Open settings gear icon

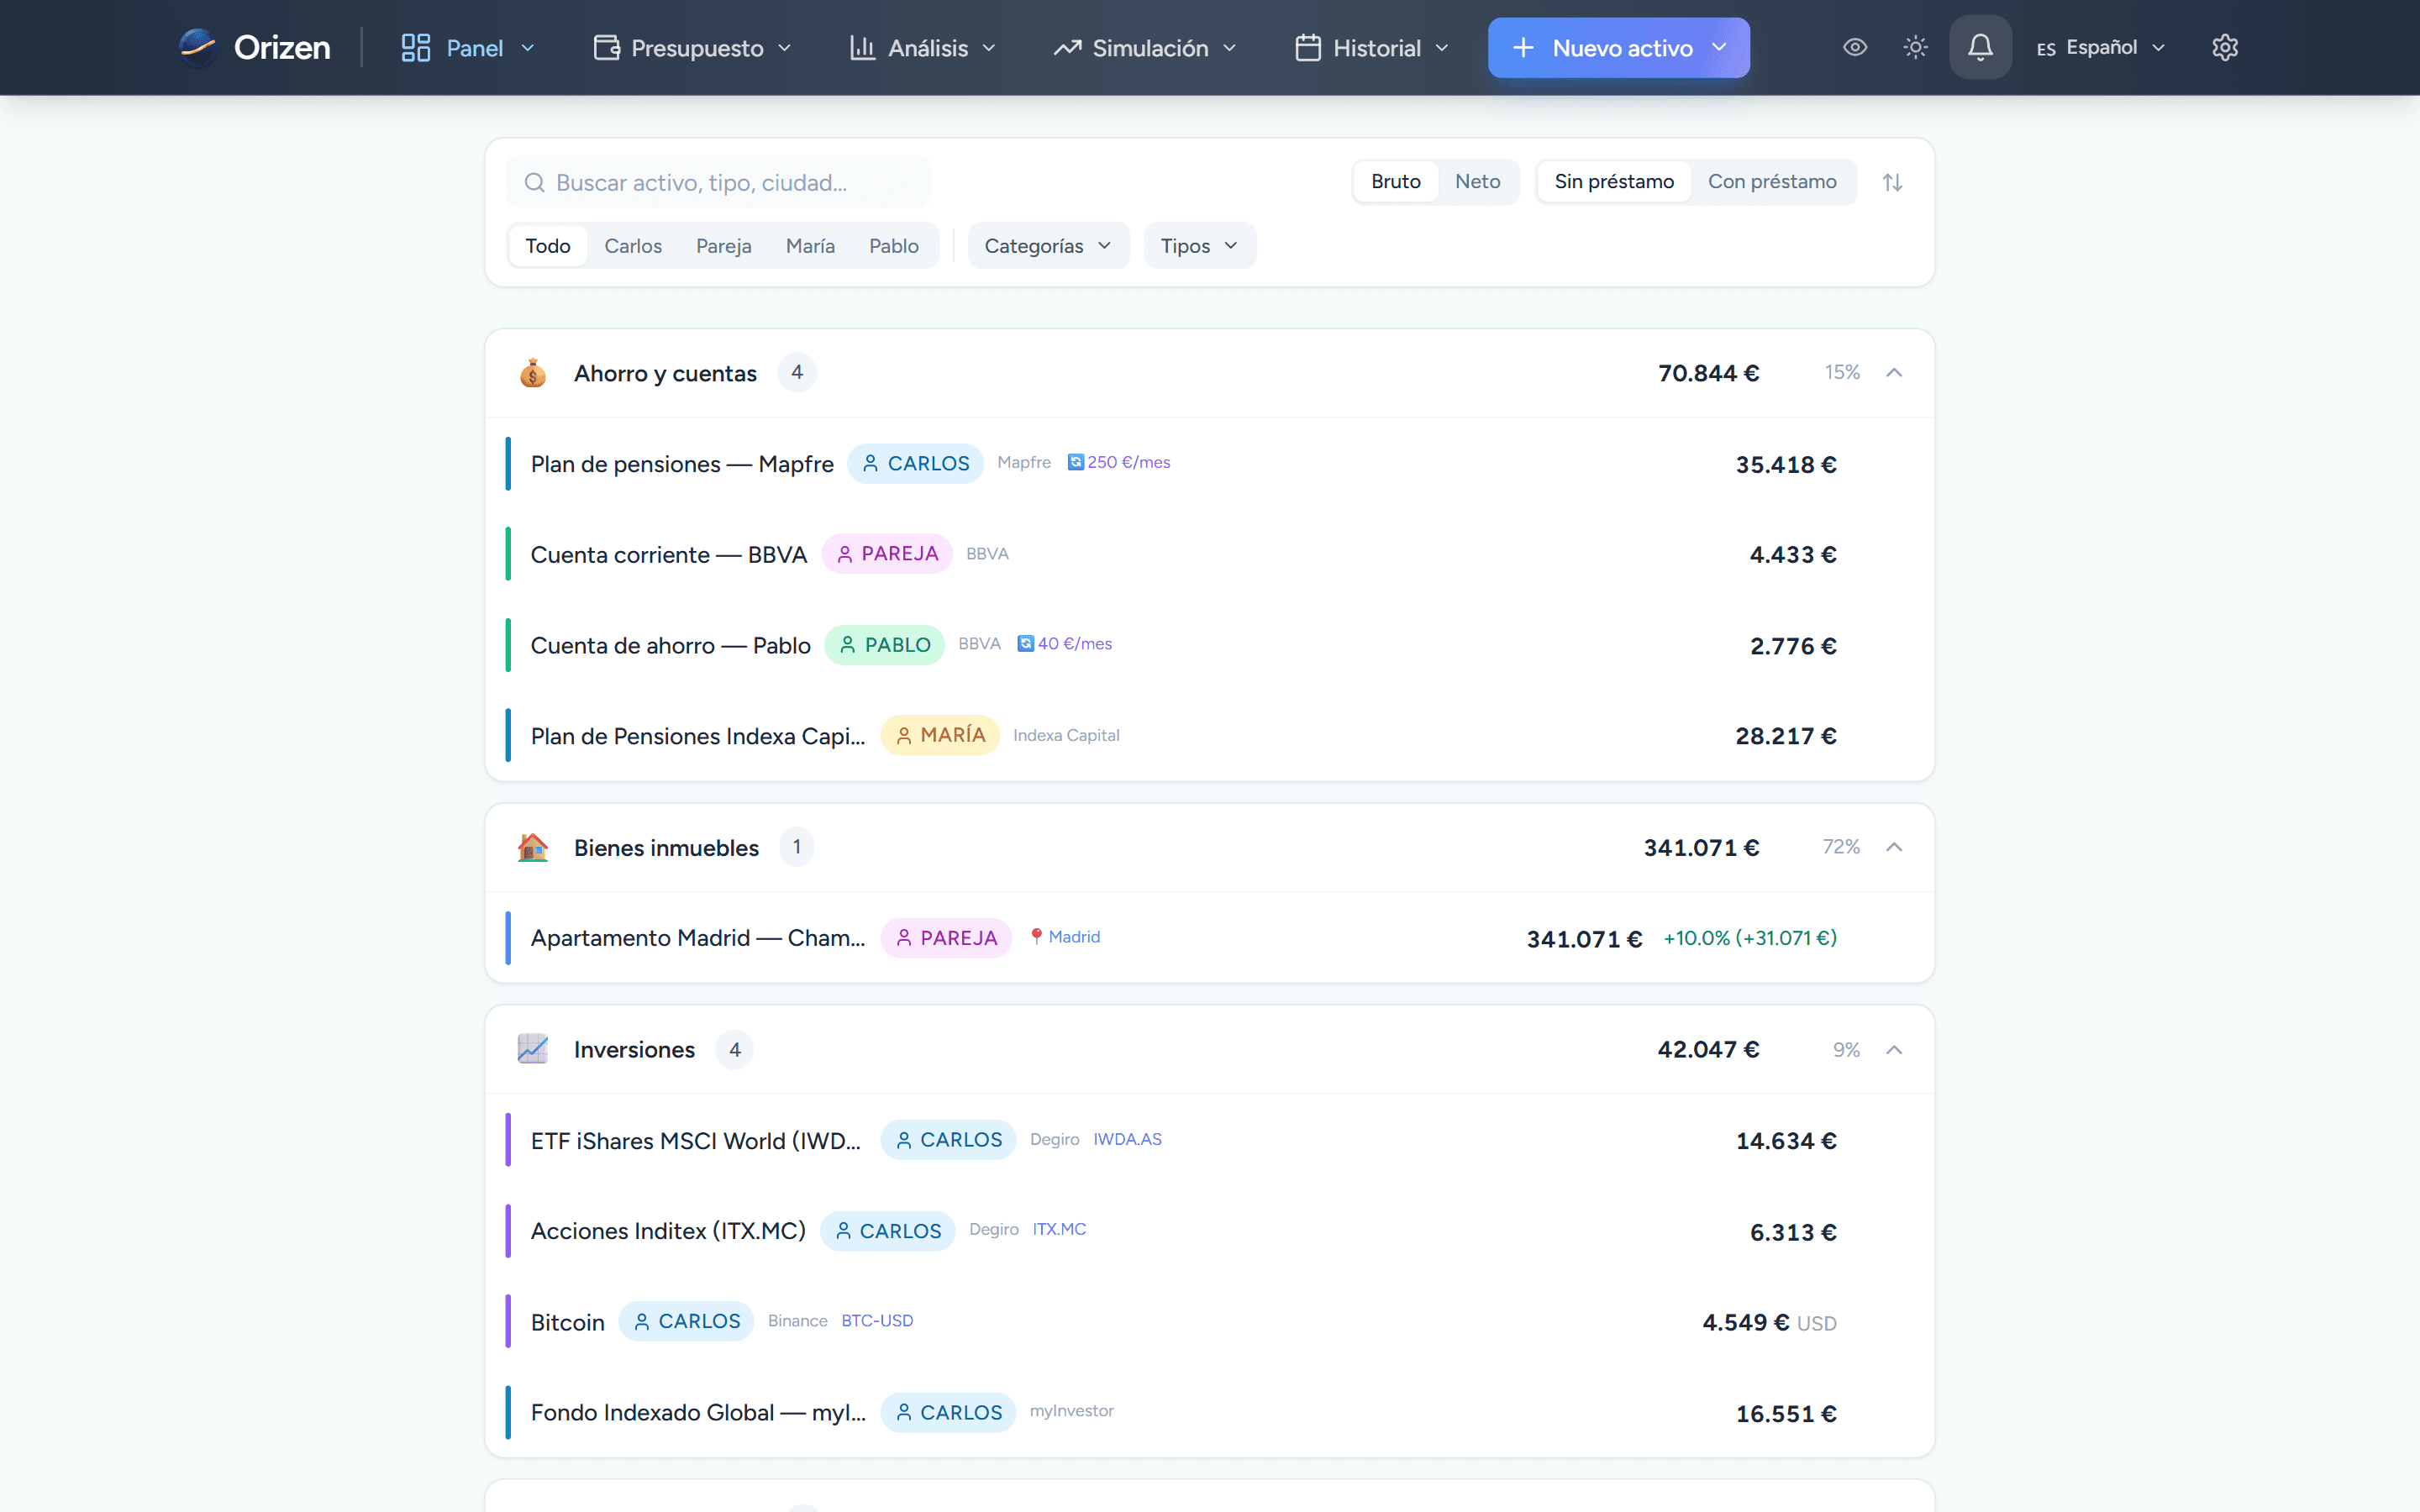click(2224, 47)
